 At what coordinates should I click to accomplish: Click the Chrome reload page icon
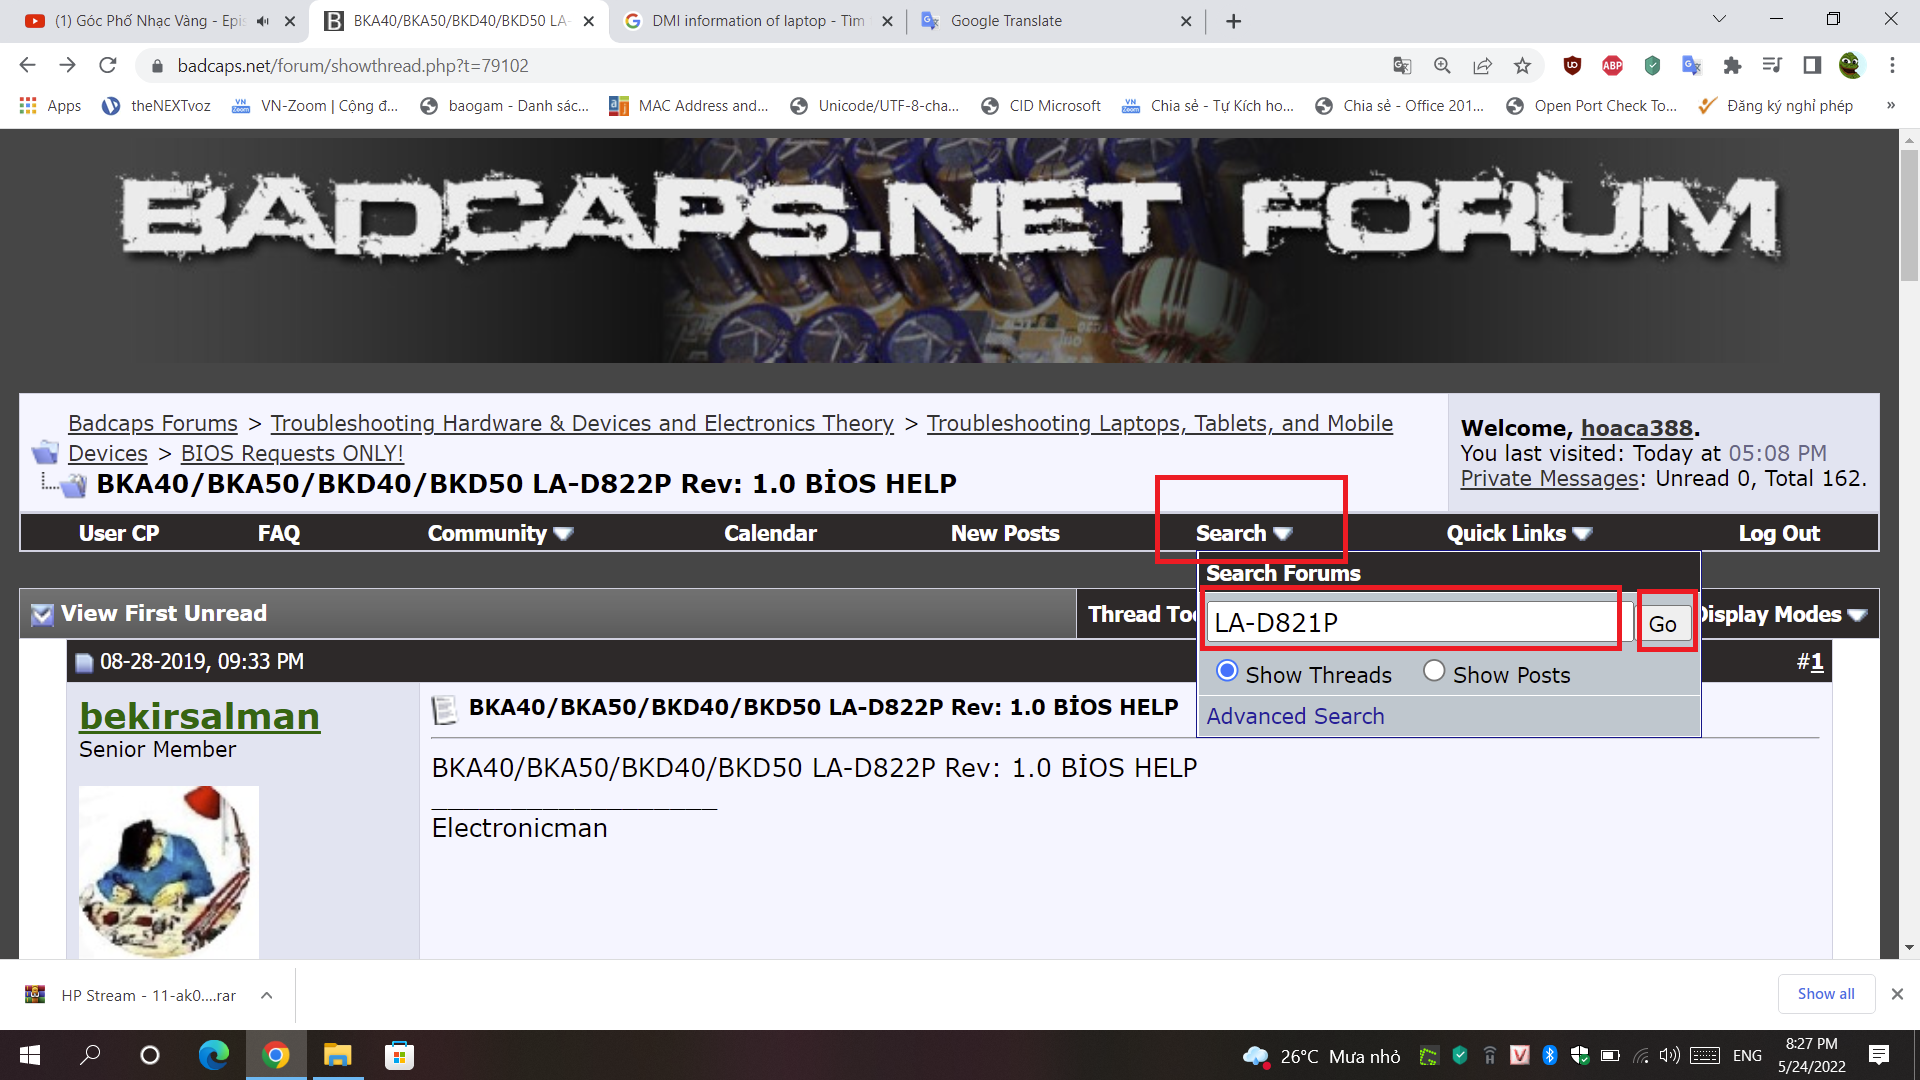[x=108, y=66]
